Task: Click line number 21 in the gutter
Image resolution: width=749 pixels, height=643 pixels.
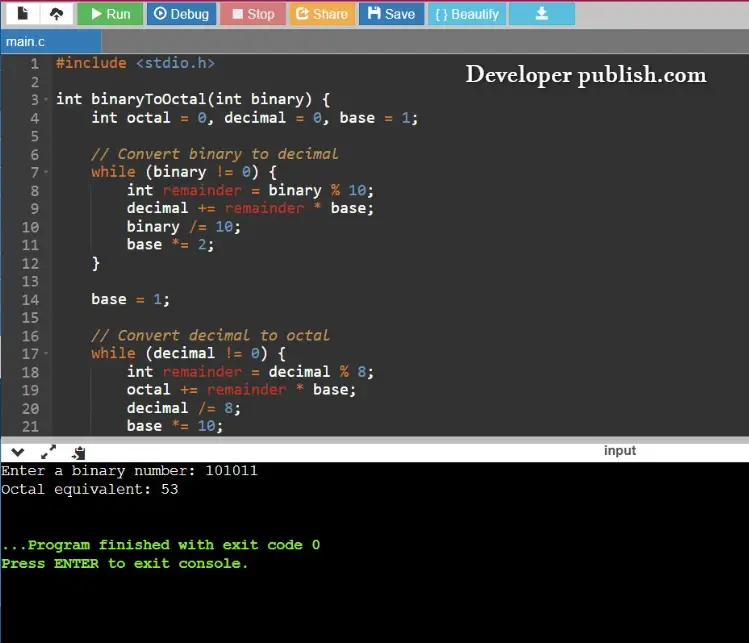Action: pyautogui.click(x=30, y=426)
